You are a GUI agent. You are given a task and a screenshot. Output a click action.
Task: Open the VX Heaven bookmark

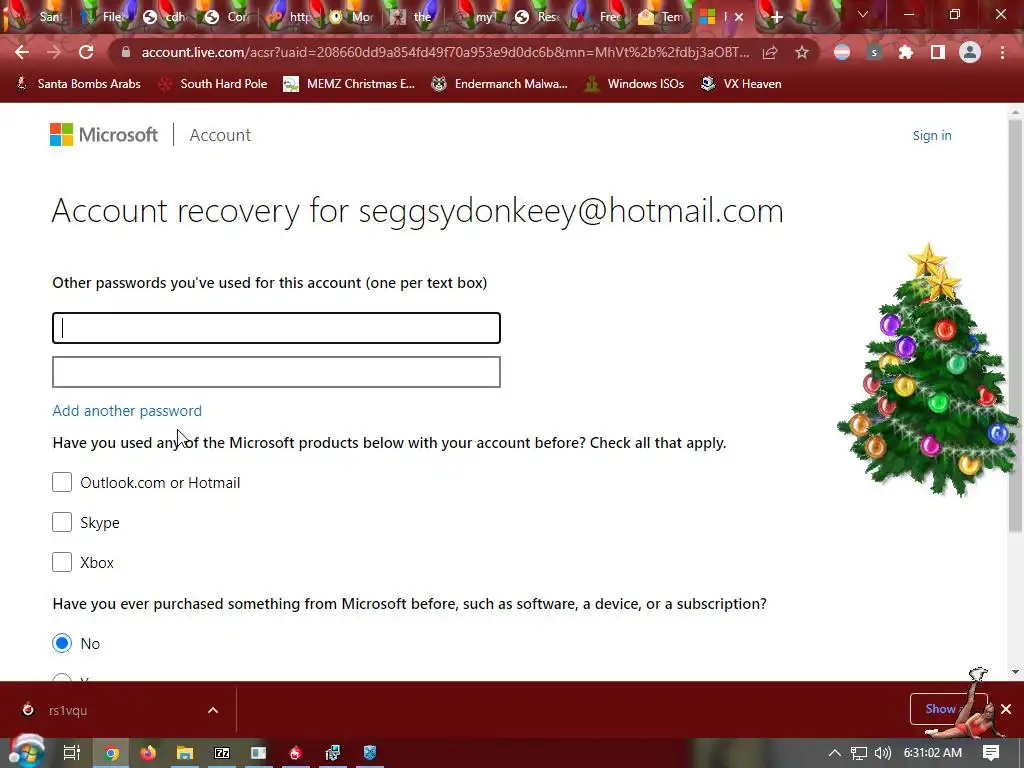(741, 84)
